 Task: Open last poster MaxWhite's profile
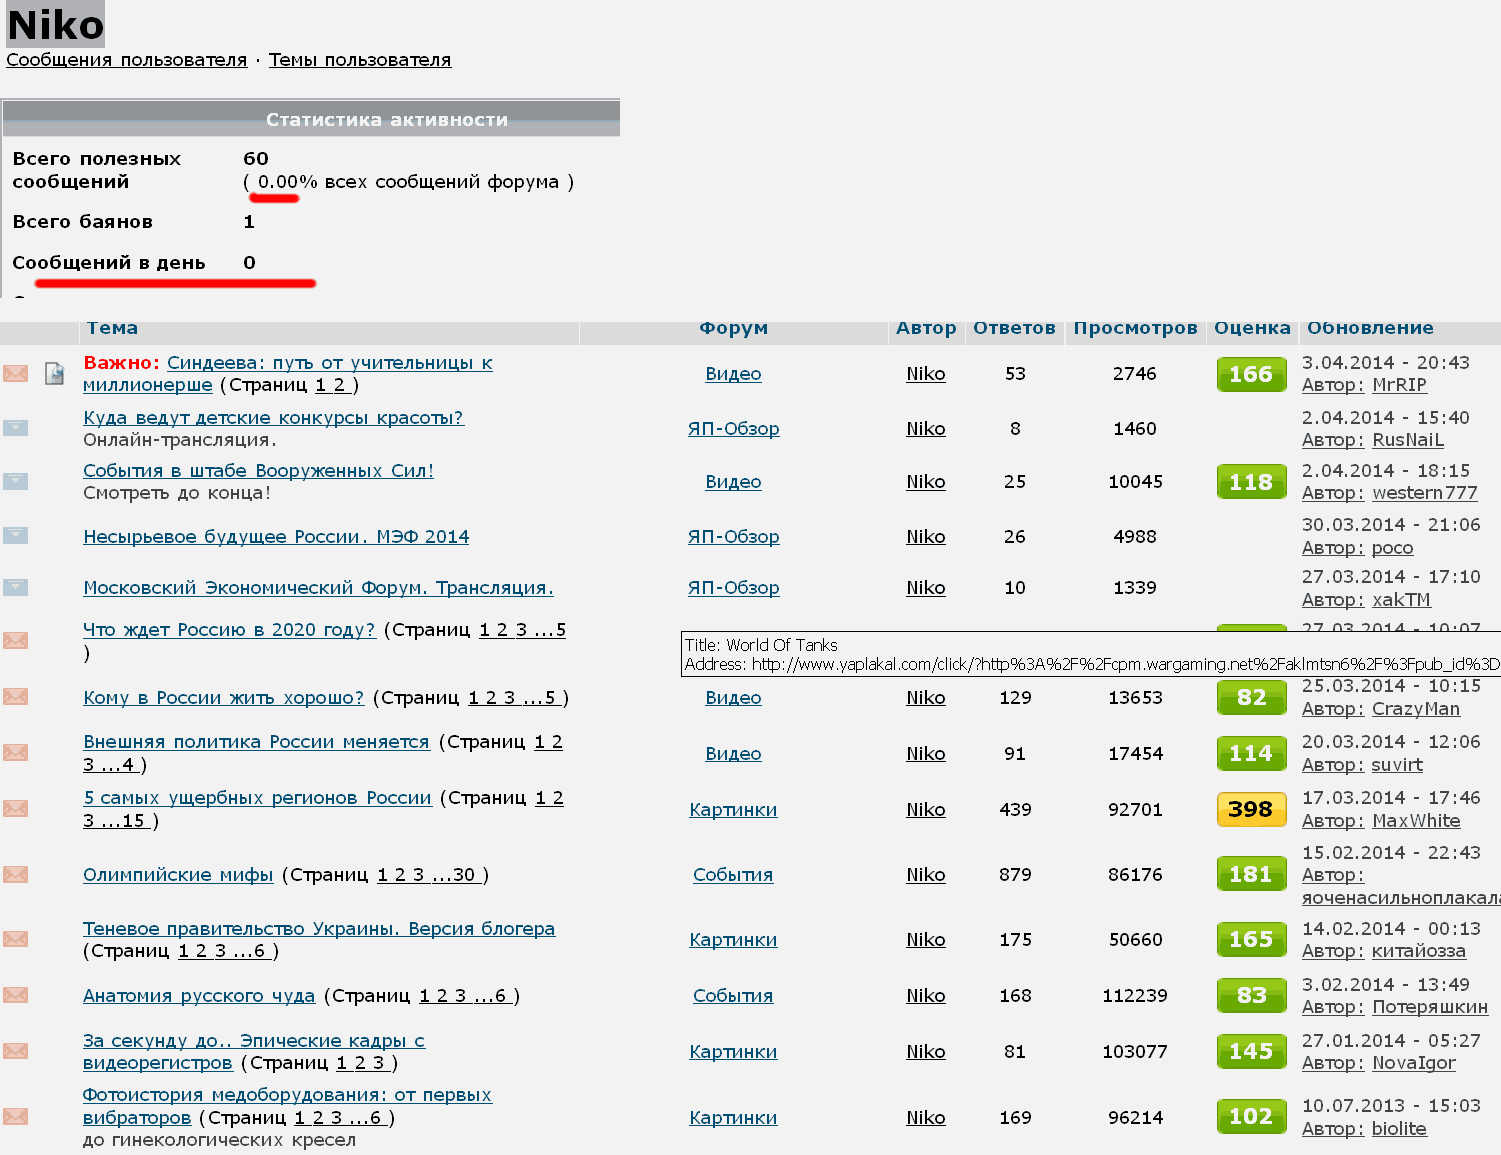(1416, 821)
